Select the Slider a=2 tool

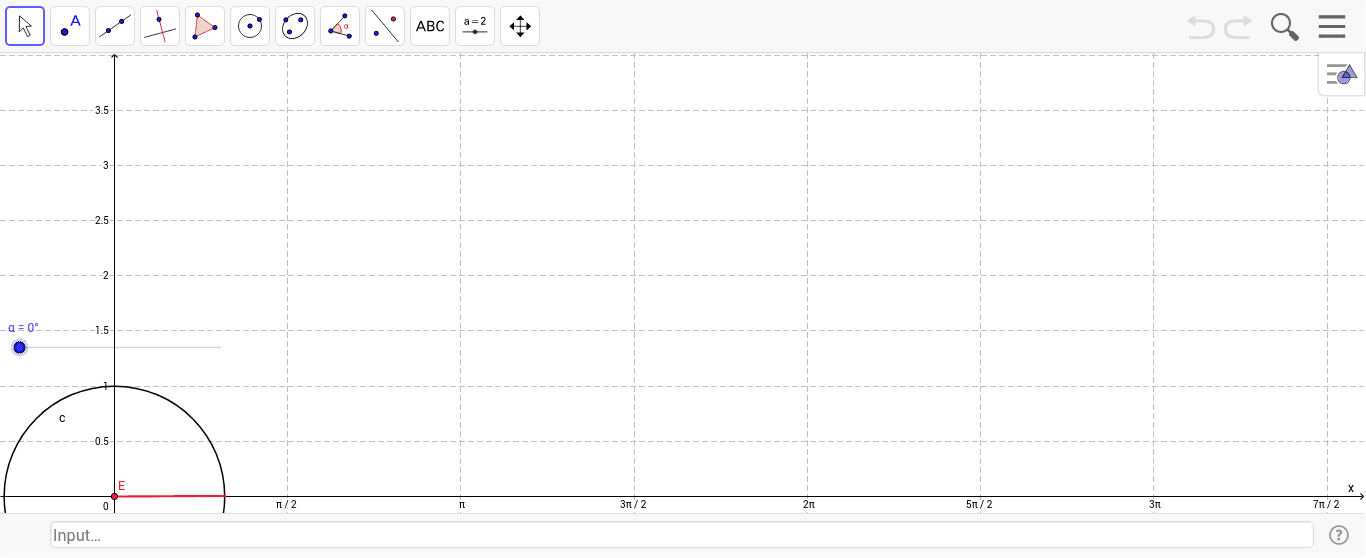click(475, 26)
